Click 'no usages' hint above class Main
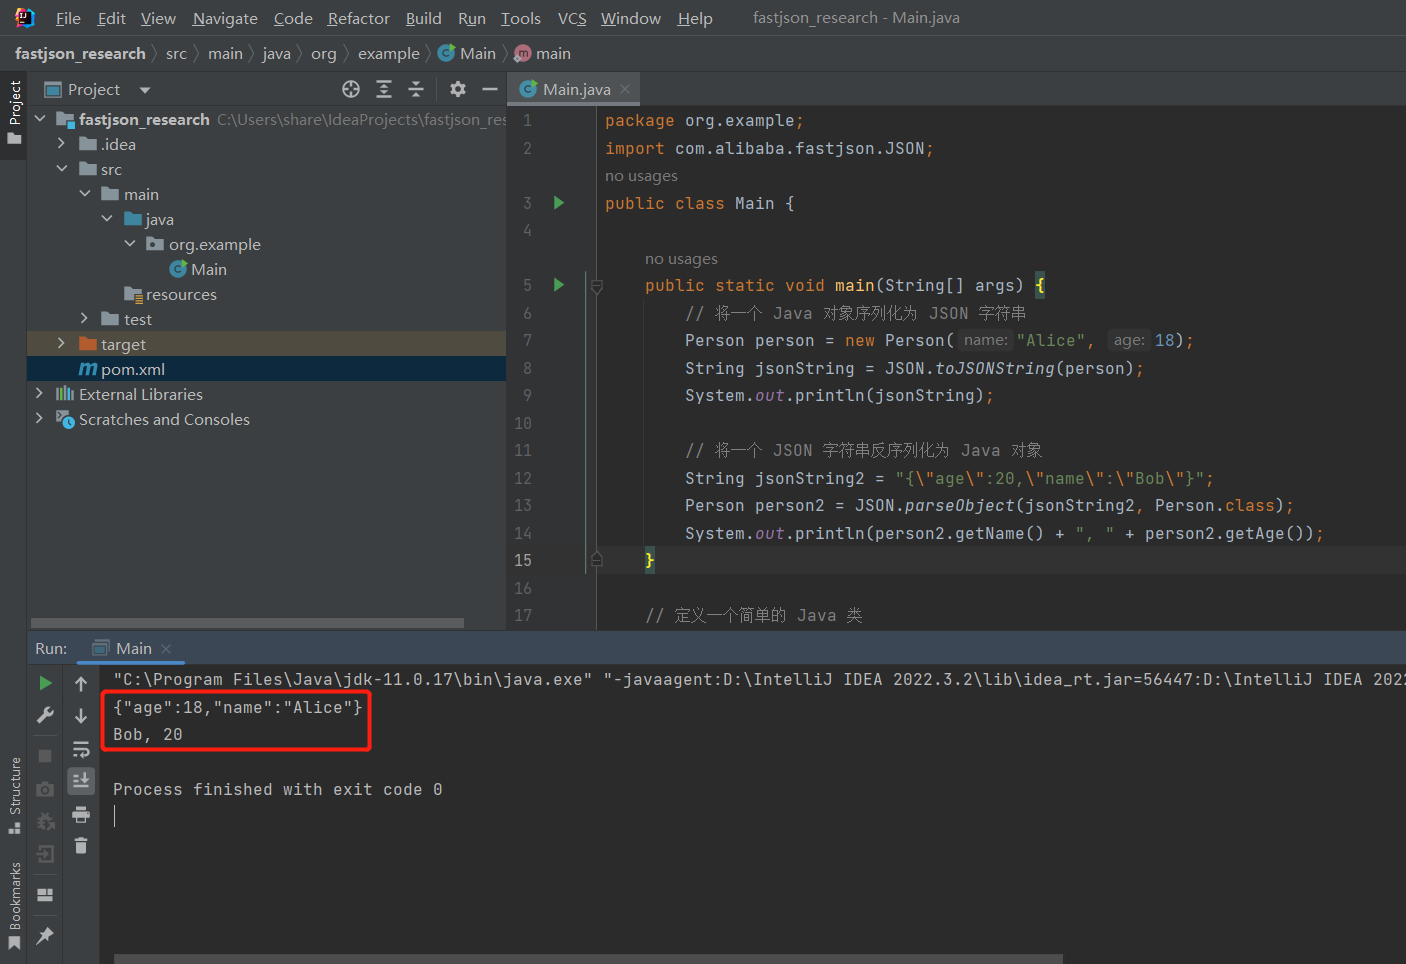The width and height of the screenshot is (1406, 964). [641, 176]
